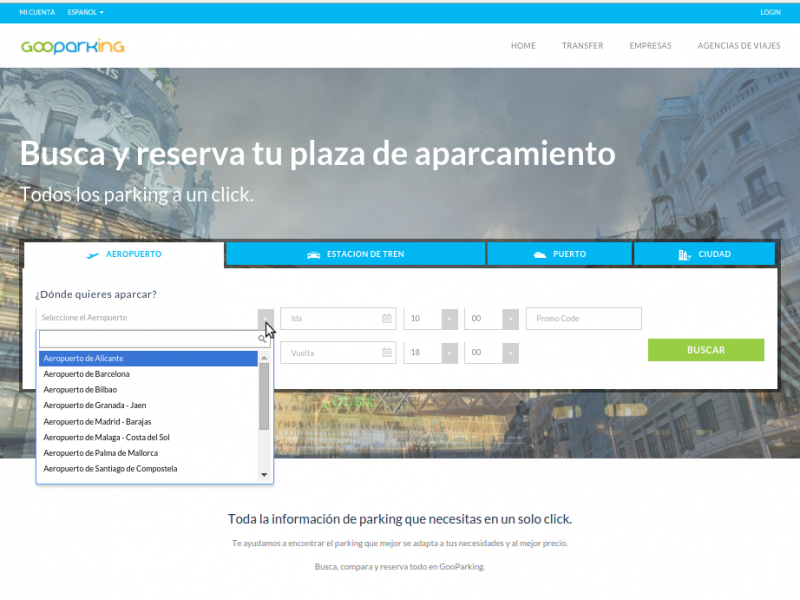
Task: Click the calendar icon in Ida field
Action: pos(387,319)
